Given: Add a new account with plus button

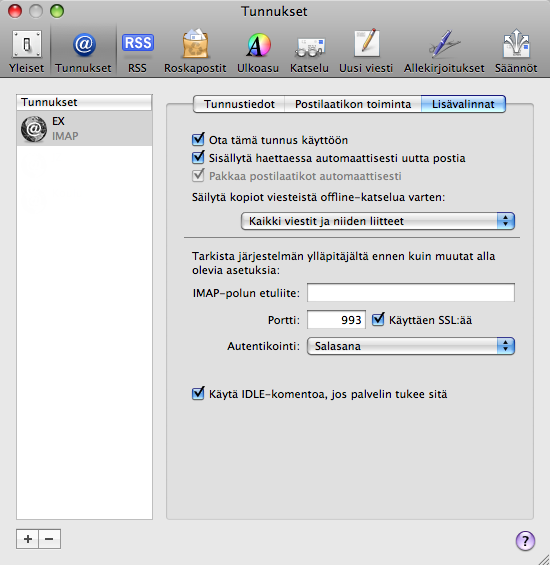Looking at the screenshot, I should pos(27,539).
